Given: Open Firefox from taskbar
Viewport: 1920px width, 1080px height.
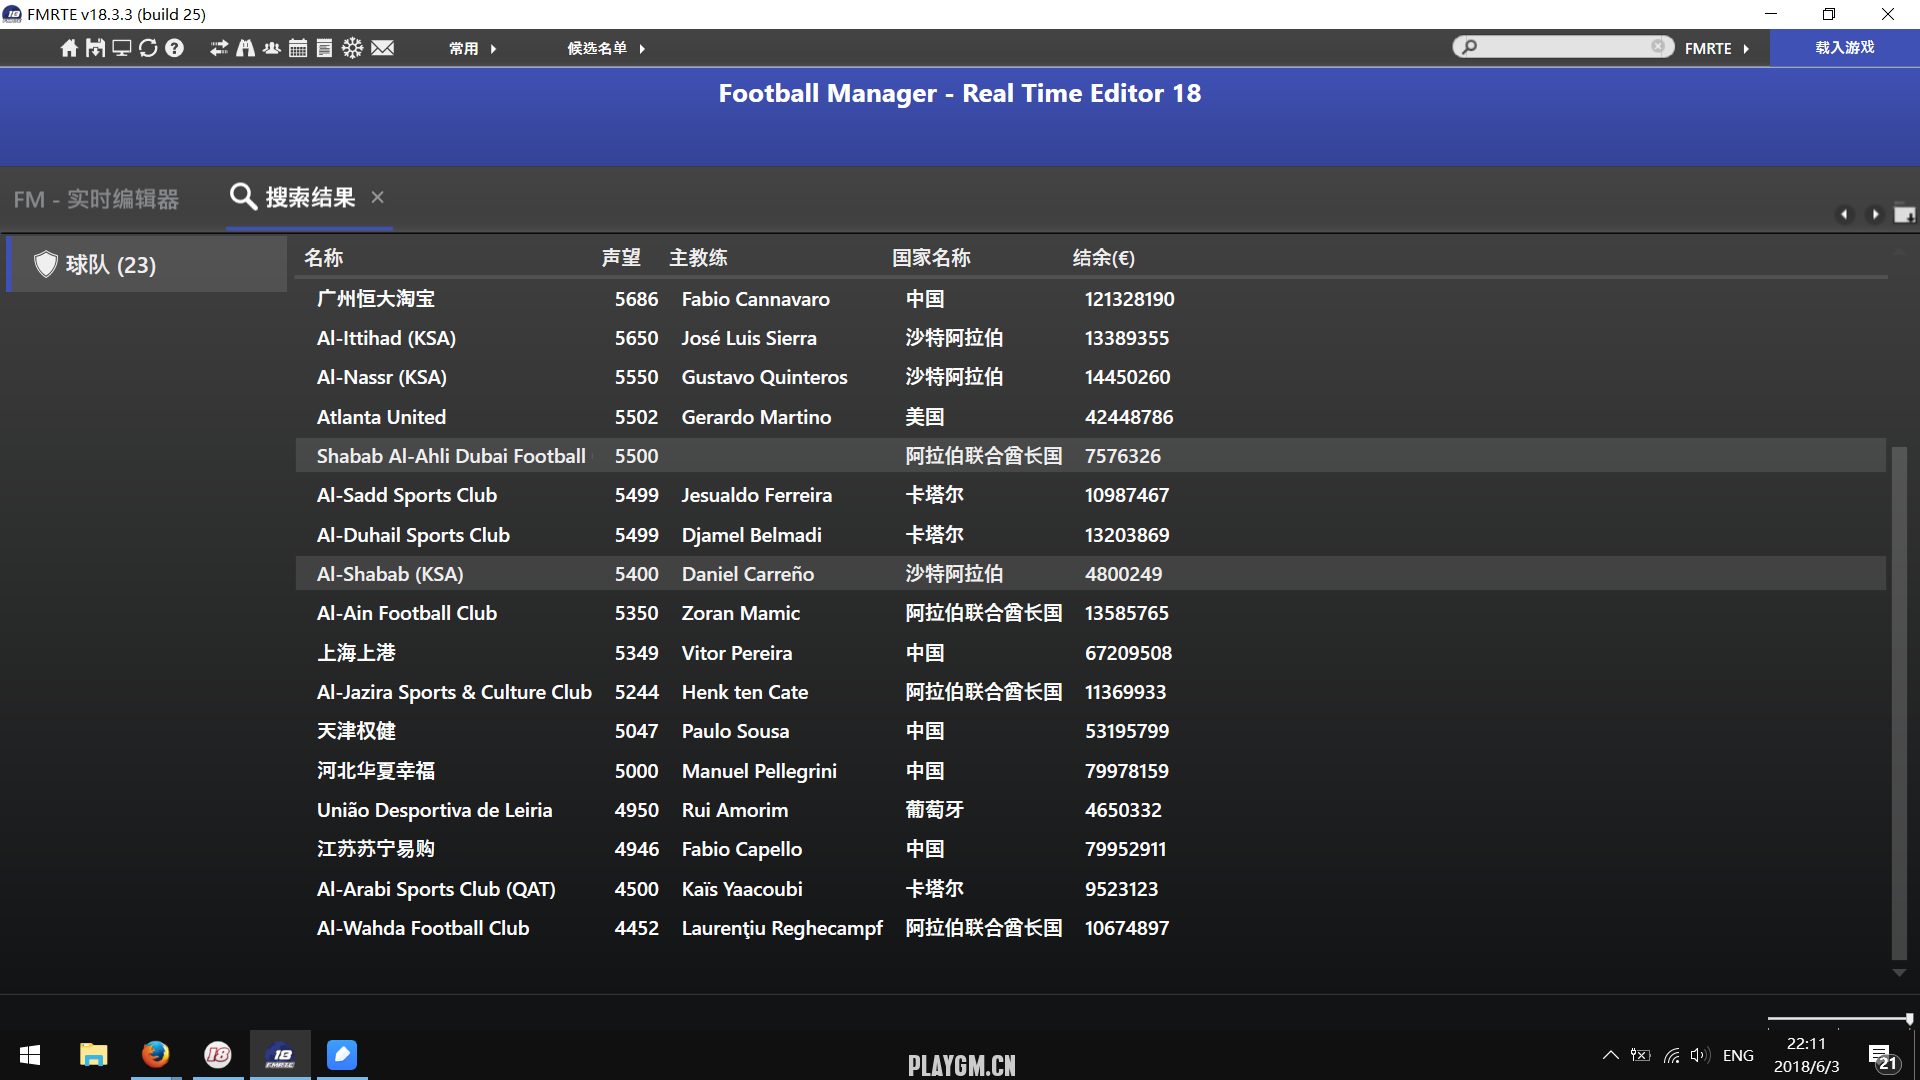Looking at the screenshot, I should pos(155,1055).
